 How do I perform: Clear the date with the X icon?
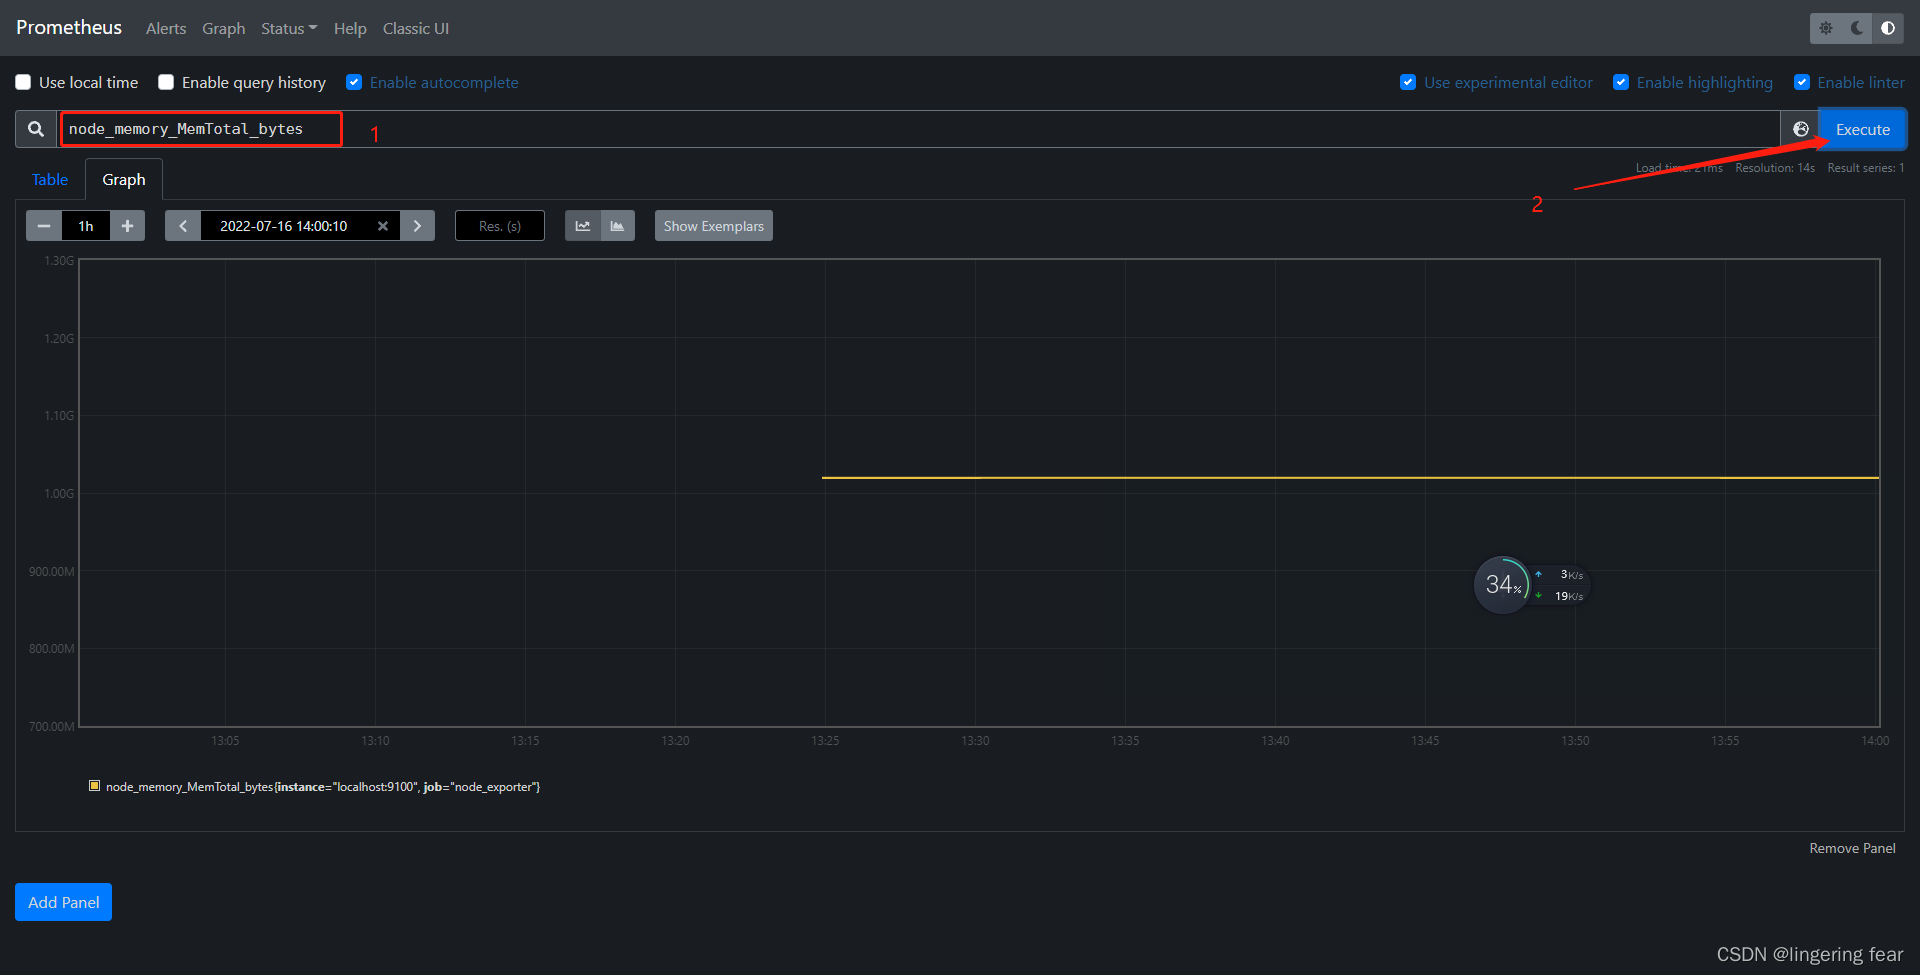pos(383,225)
